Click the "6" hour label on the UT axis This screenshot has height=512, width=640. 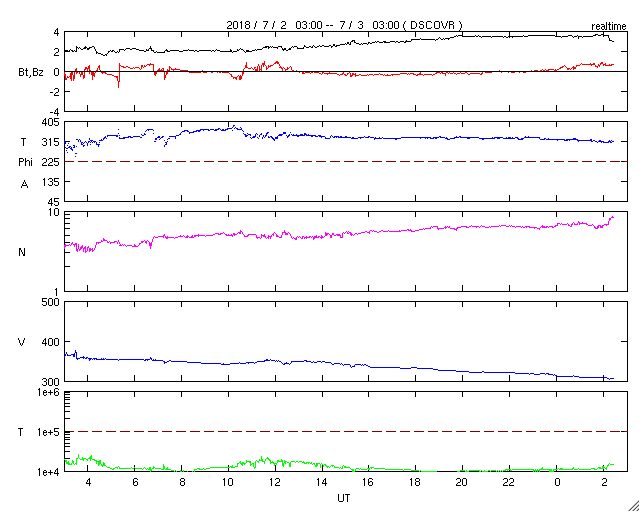135,482
